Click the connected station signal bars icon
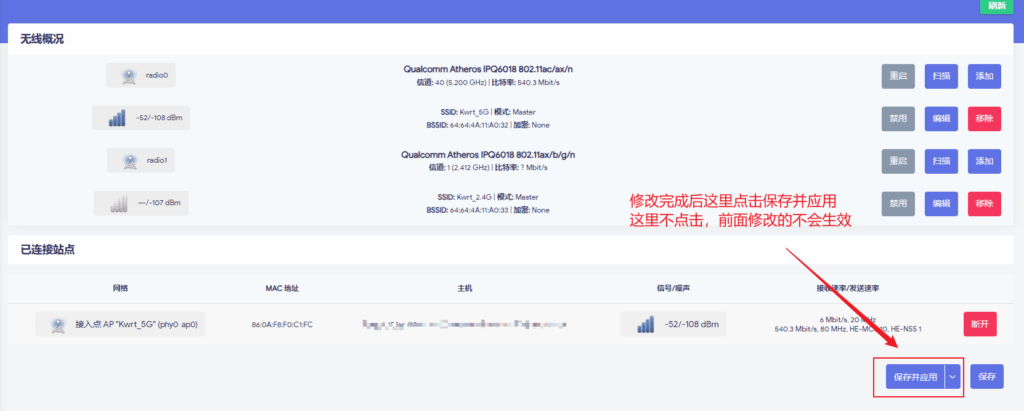Viewport: 1024px width, 411px height. pos(646,324)
